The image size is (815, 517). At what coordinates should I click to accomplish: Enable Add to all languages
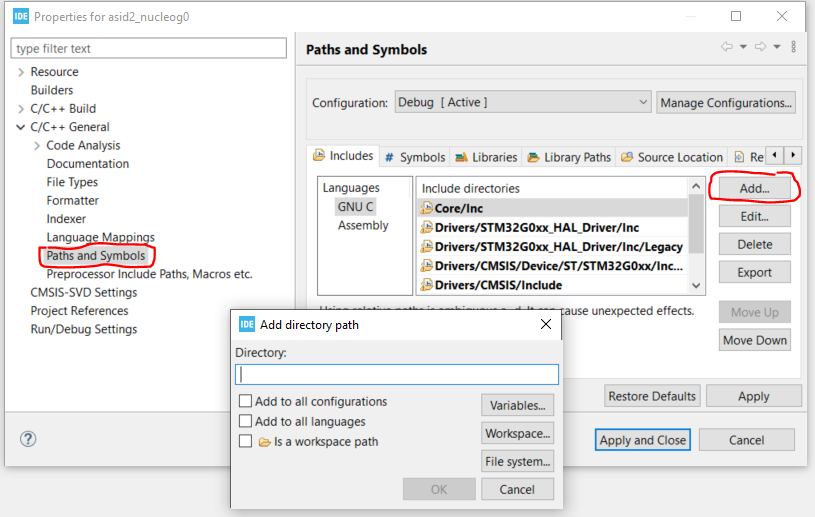coord(245,421)
